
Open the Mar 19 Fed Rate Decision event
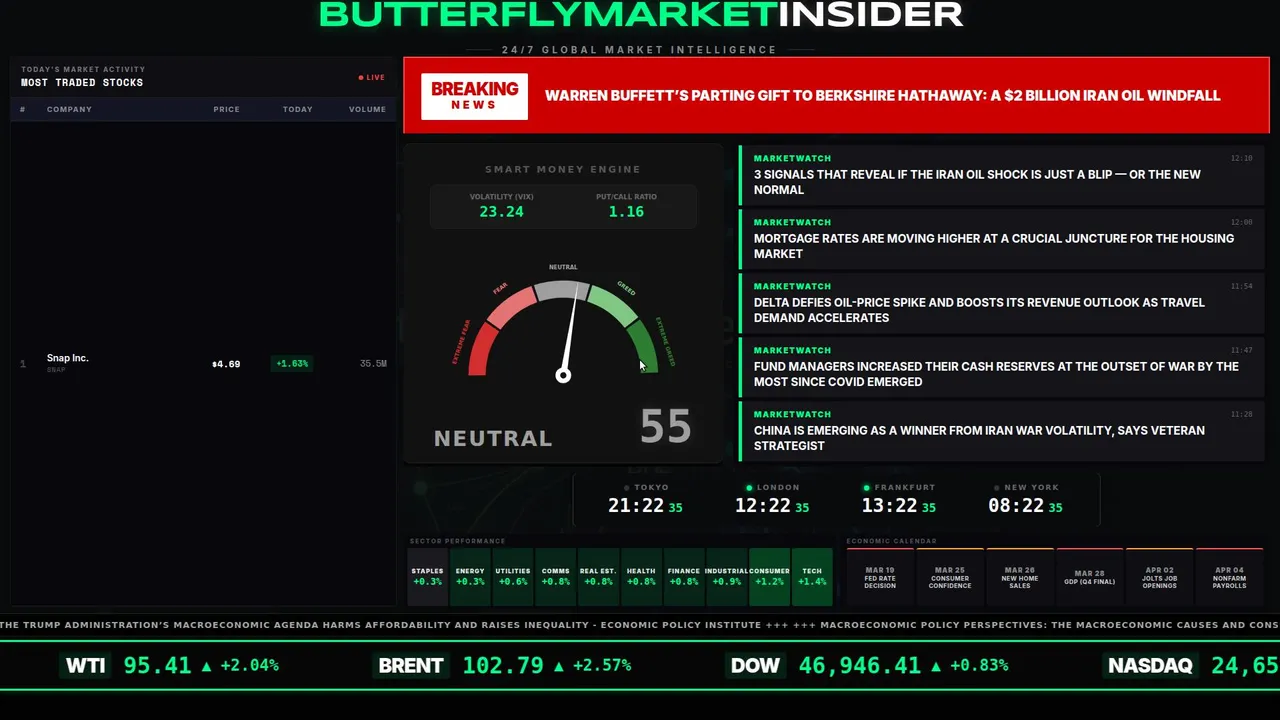(880, 577)
